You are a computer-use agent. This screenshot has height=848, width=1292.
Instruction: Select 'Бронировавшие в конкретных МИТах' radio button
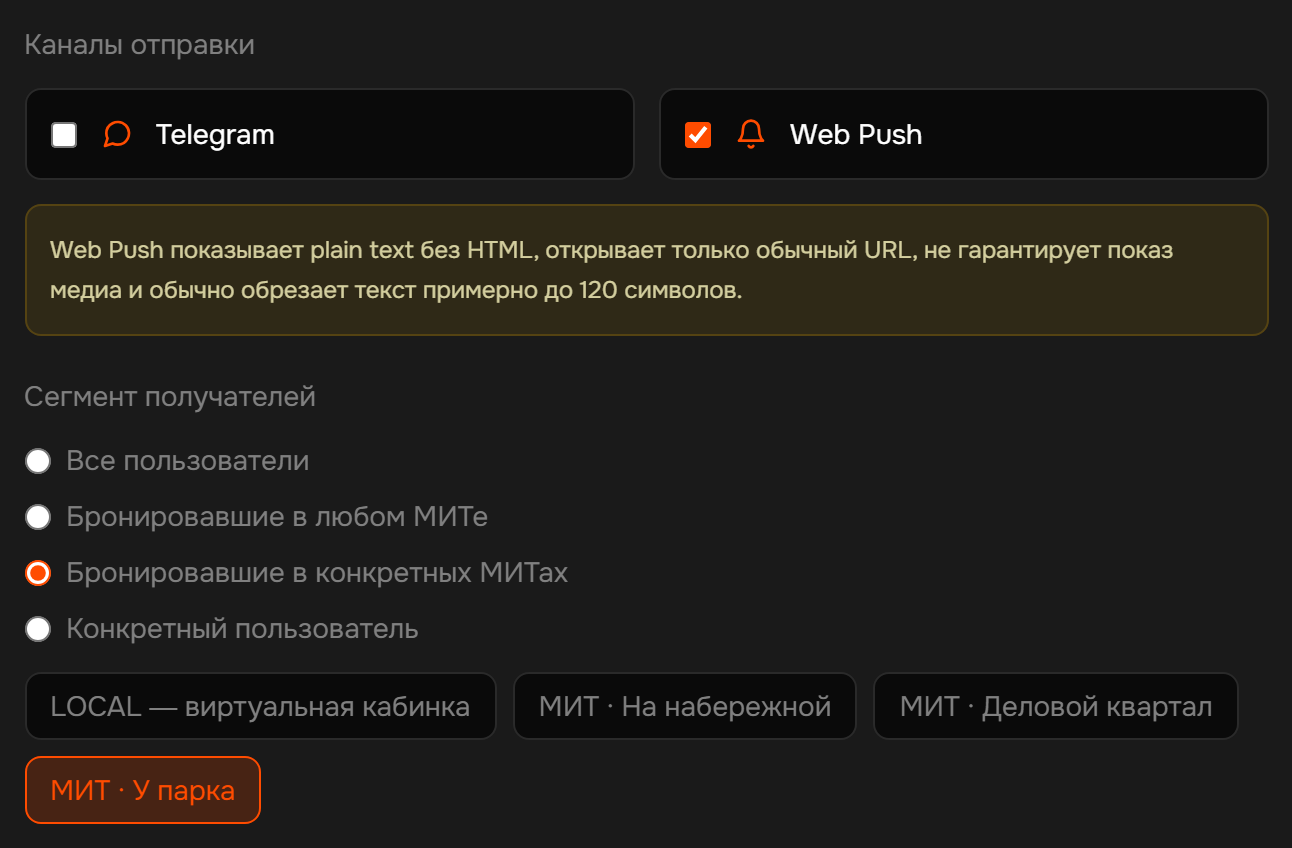[38, 573]
